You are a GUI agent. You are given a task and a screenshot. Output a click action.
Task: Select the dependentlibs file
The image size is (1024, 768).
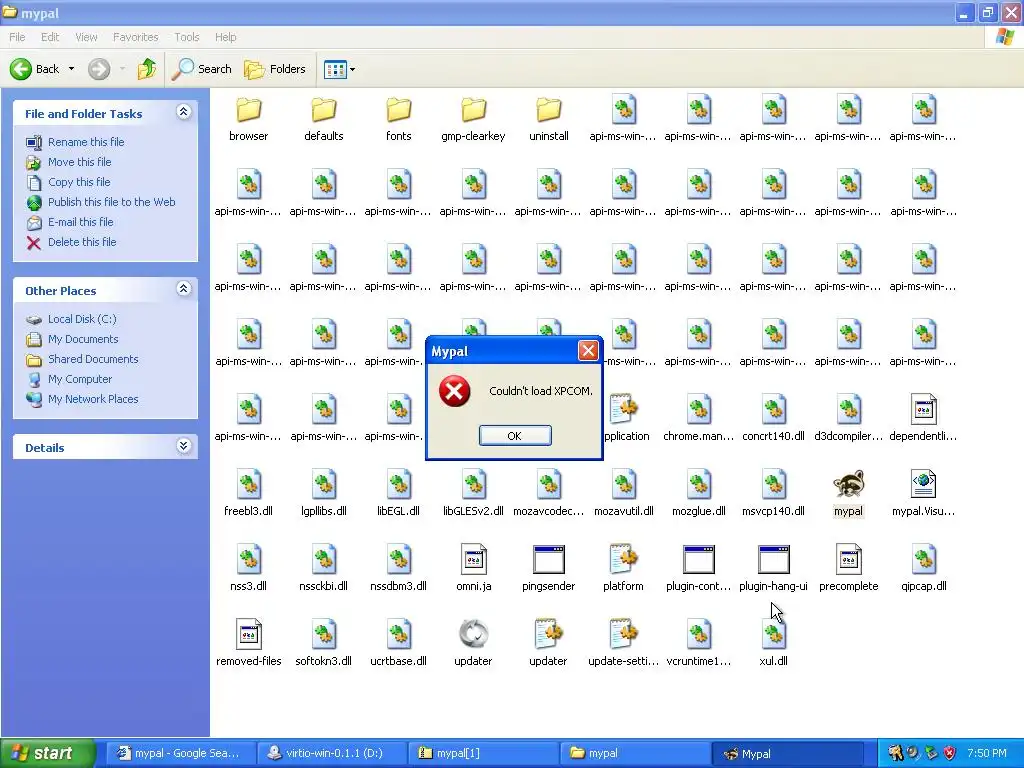click(x=923, y=419)
